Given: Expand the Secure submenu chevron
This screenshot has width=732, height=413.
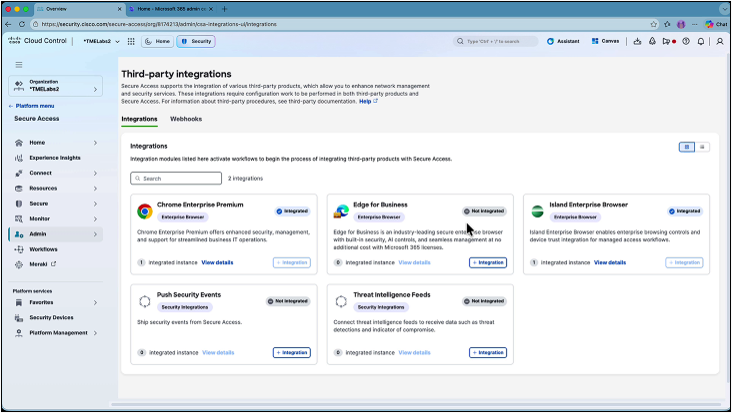Looking at the screenshot, I should pyautogui.click(x=95, y=204).
